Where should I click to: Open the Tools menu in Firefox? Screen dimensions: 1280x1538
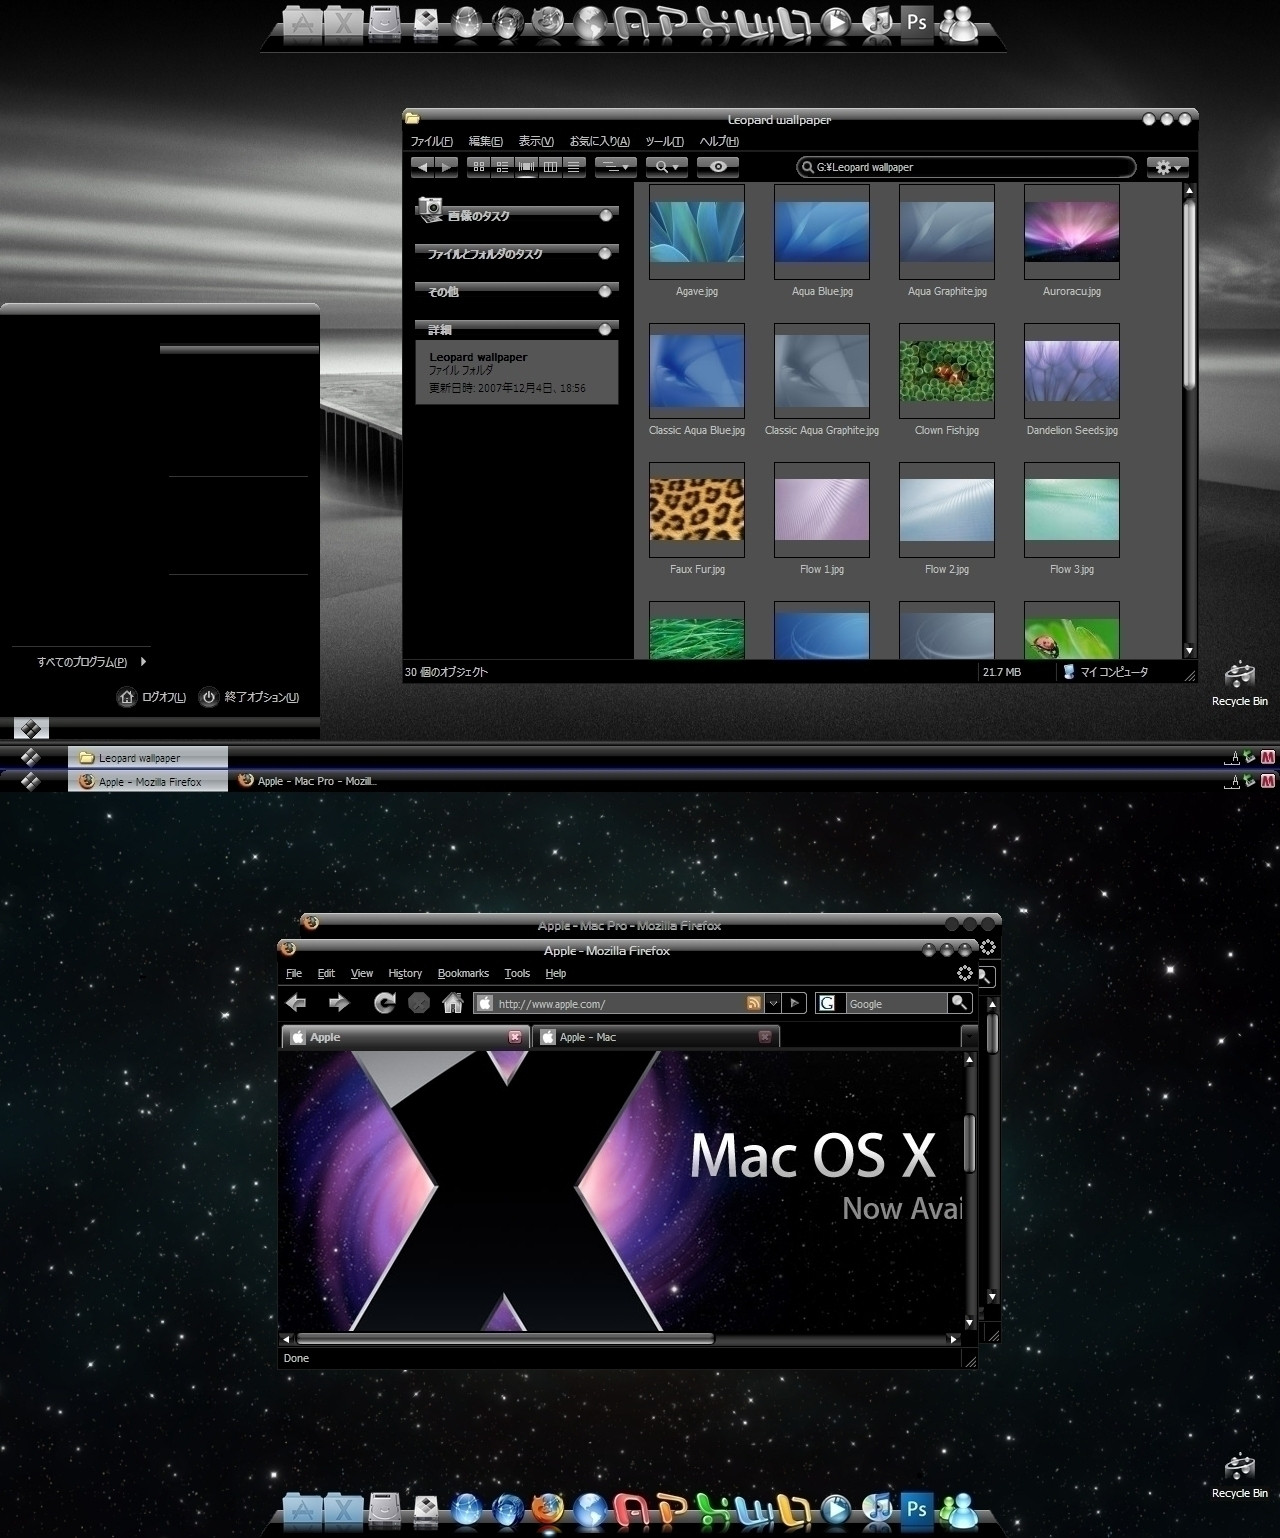point(517,973)
